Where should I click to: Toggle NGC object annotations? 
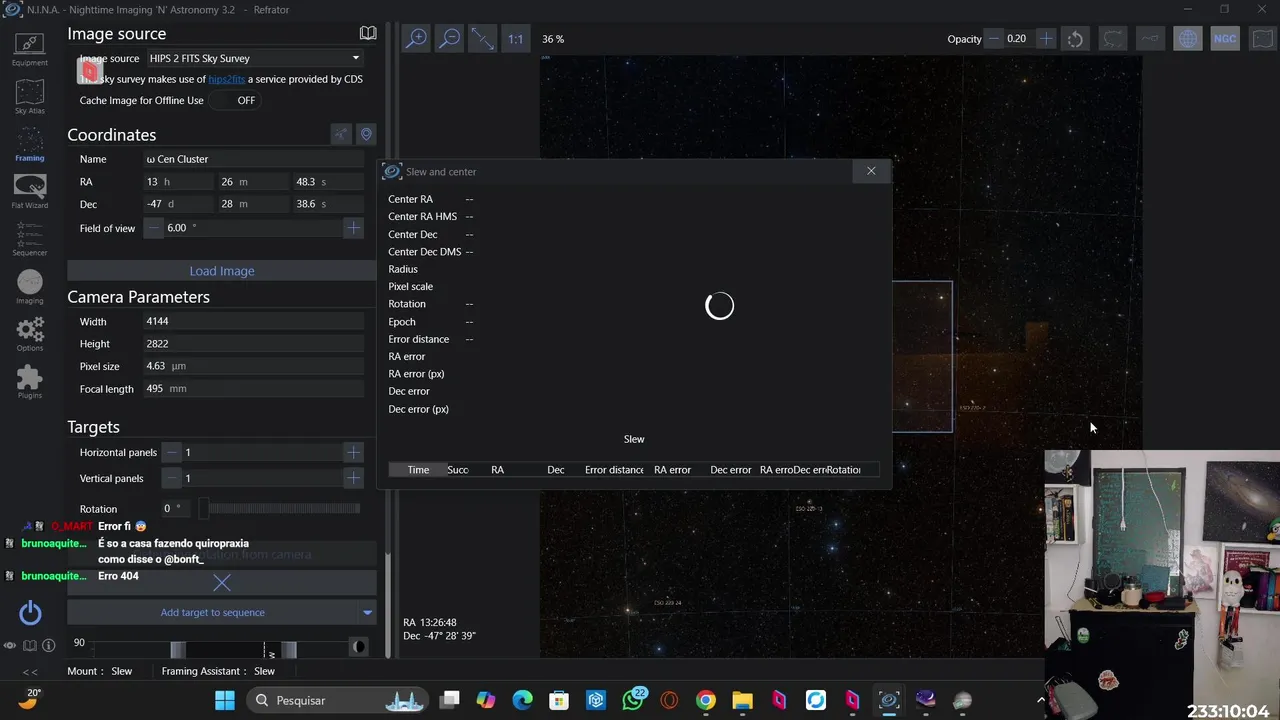coord(1225,39)
